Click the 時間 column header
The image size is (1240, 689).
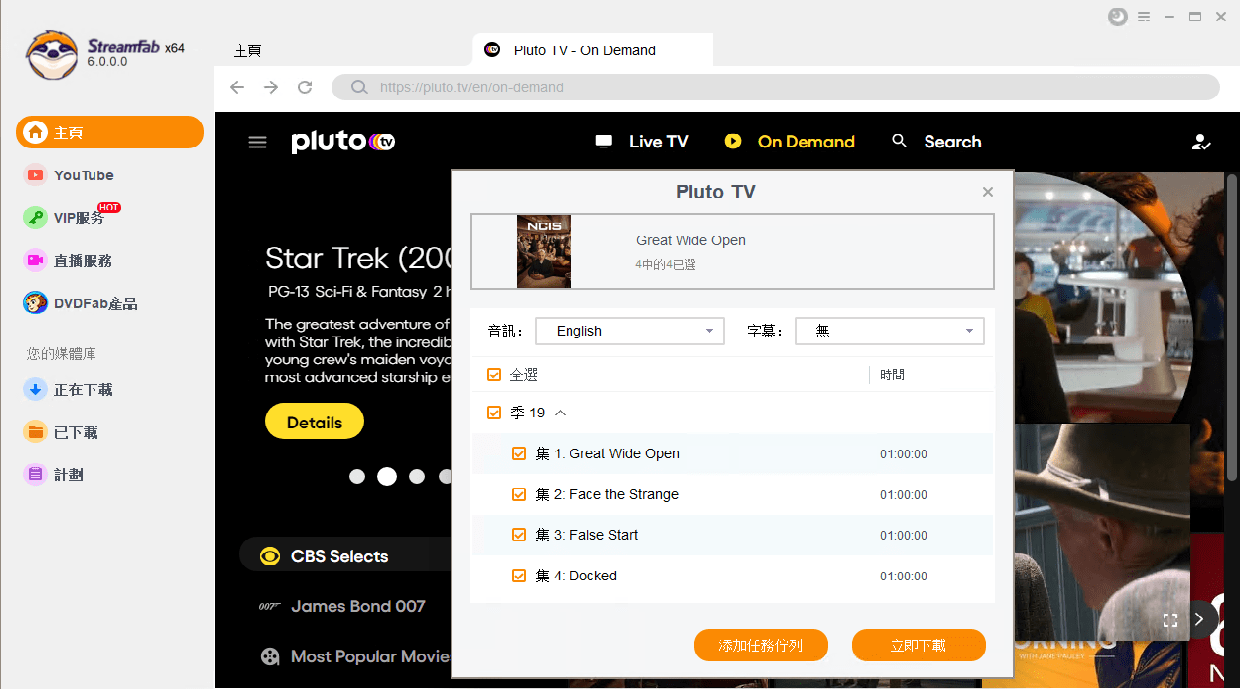[892, 375]
